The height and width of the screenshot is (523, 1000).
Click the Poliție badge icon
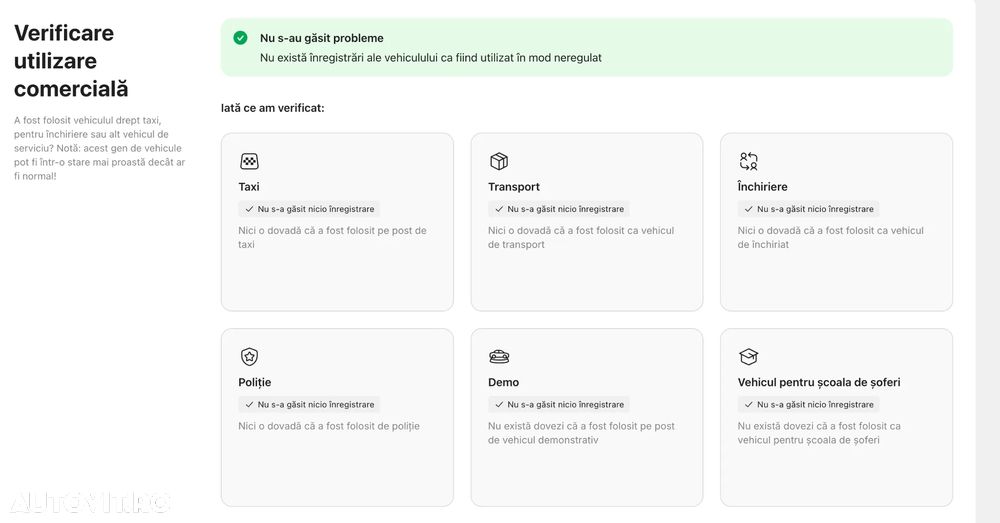[249, 357]
